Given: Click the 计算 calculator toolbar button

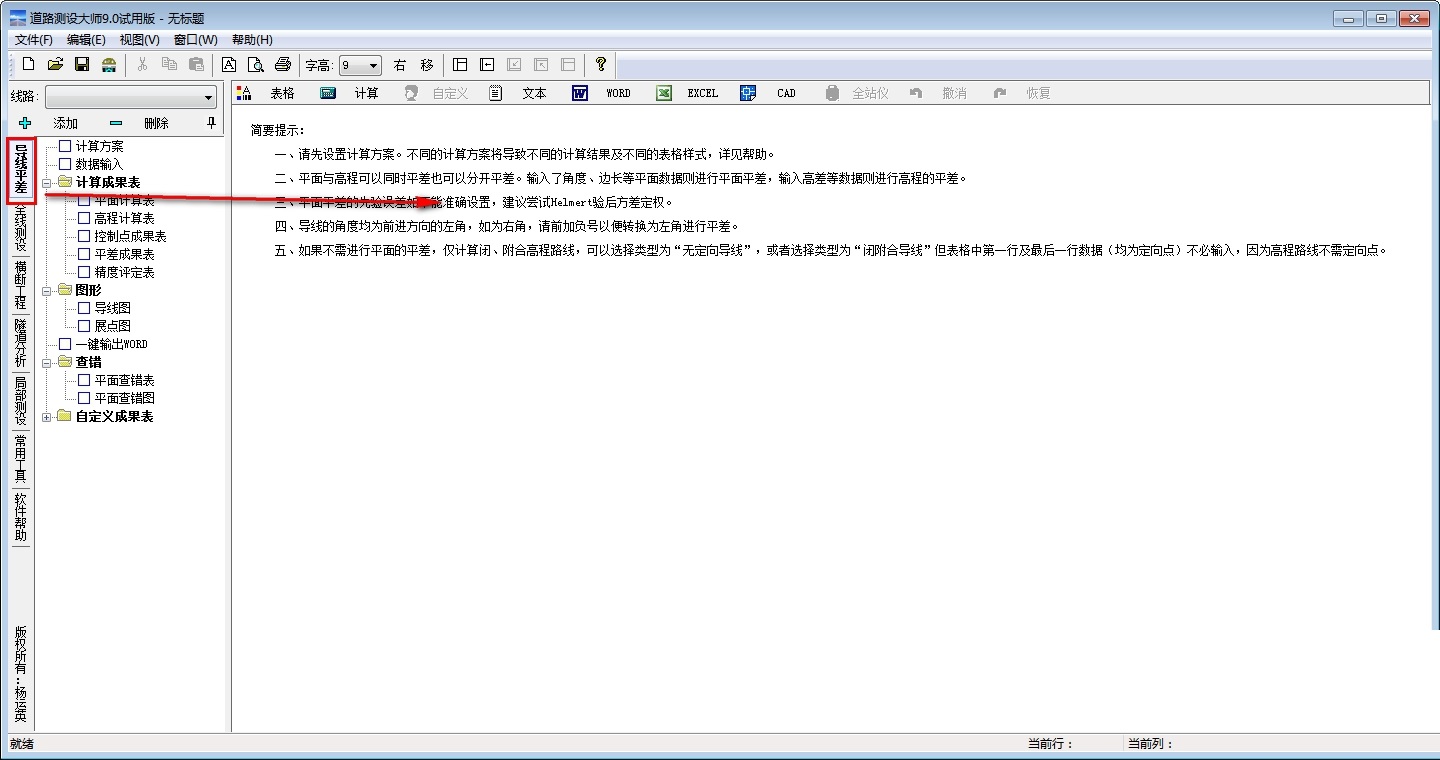Looking at the screenshot, I should point(351,93).
